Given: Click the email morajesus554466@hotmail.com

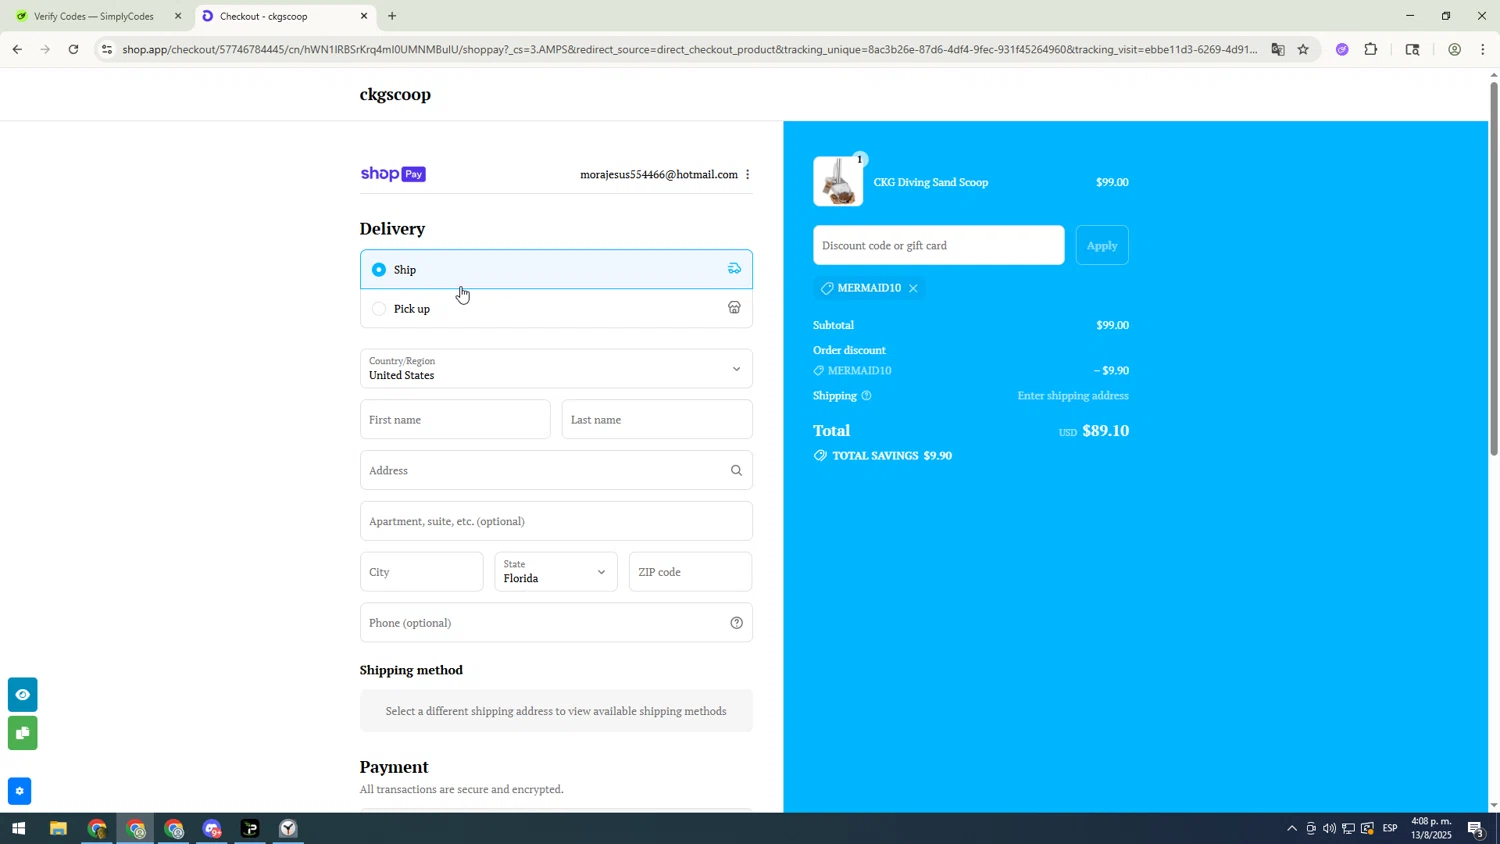Looking at the screenshot, I should 659,175.
